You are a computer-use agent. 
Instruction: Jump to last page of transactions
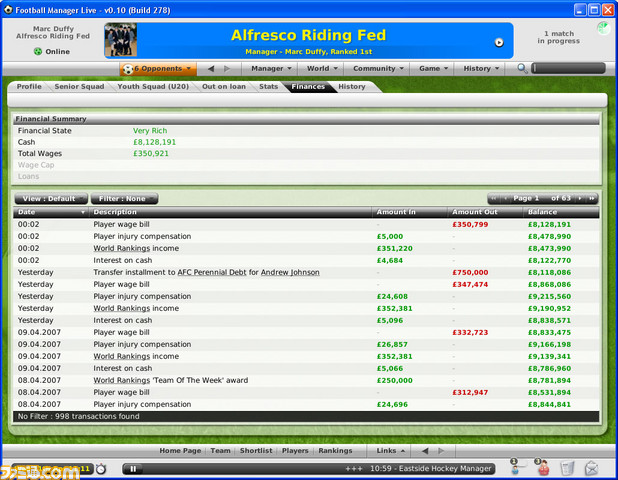tap(591, 199)
